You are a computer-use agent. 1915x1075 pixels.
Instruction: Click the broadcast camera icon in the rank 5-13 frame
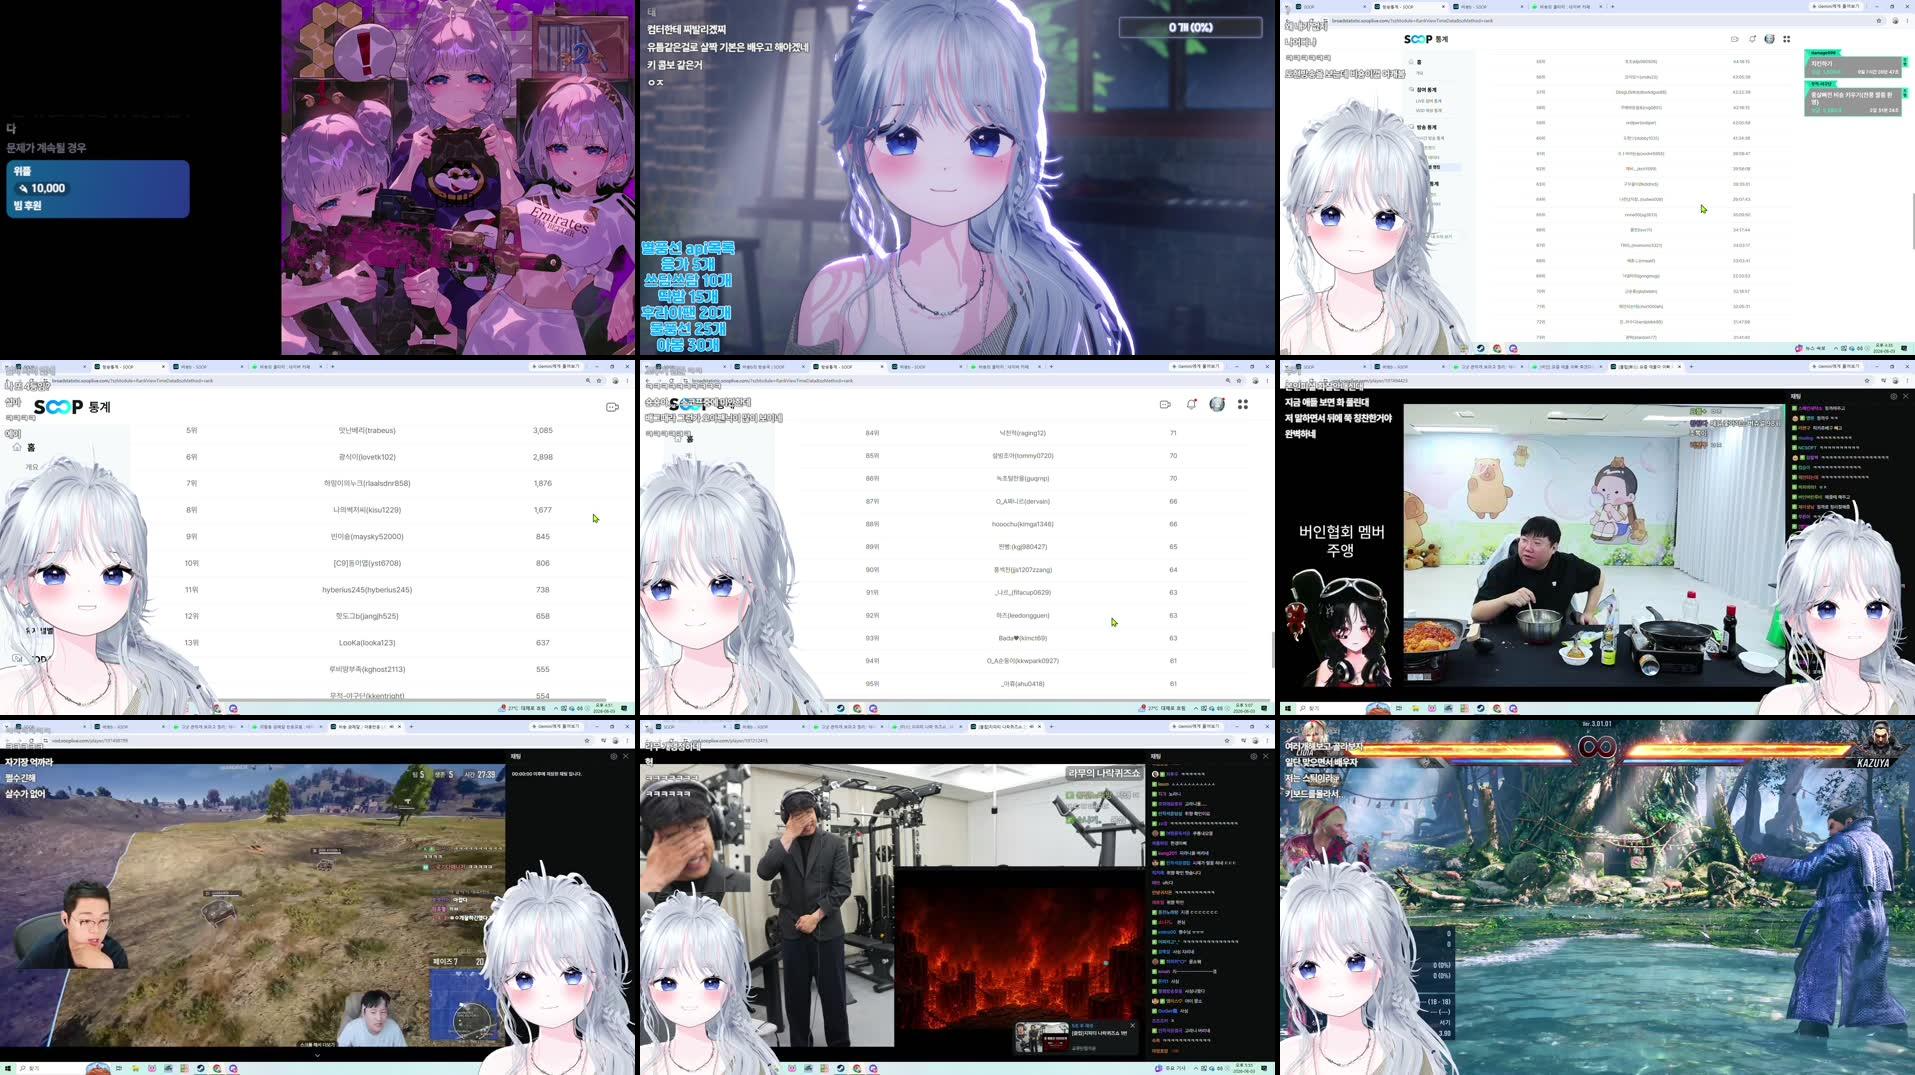612,407
